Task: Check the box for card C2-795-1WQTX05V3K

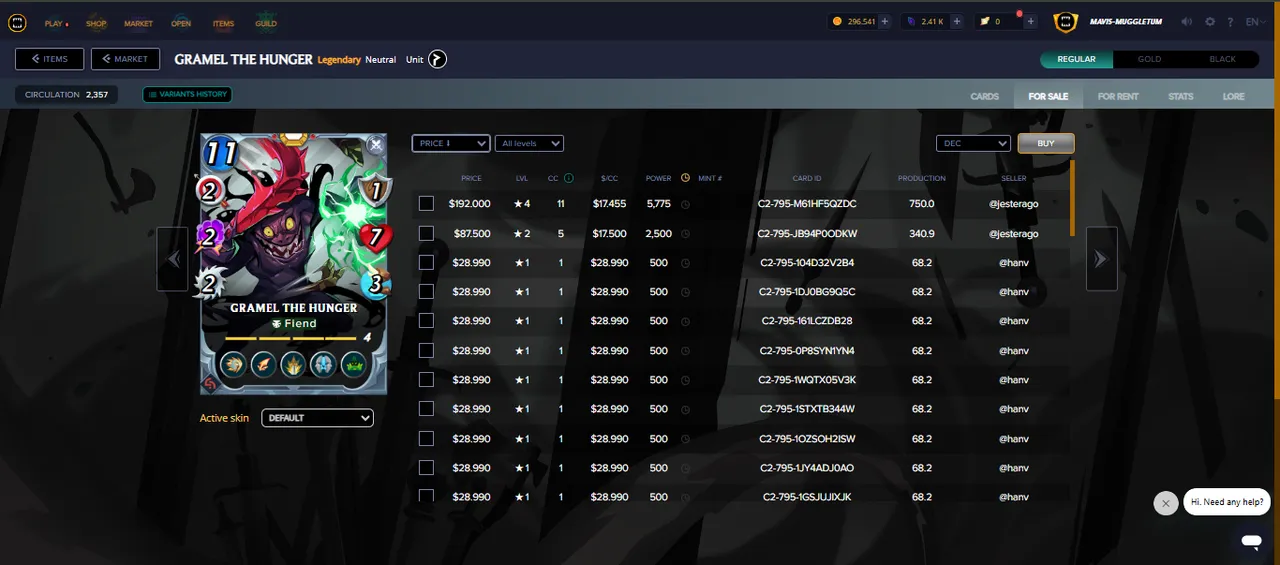Action: pos(426,380)
